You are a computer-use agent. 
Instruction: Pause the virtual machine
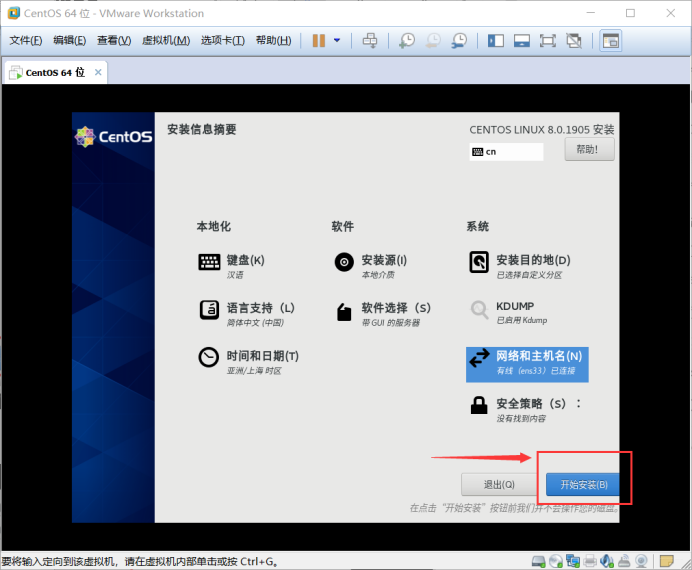(x=319, y=41)
